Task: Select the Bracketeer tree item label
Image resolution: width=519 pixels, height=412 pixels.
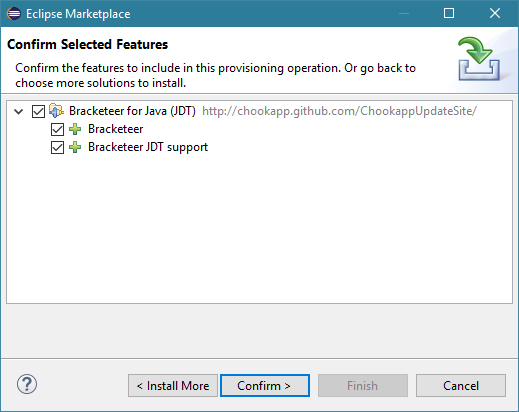Action: [116, 129]
